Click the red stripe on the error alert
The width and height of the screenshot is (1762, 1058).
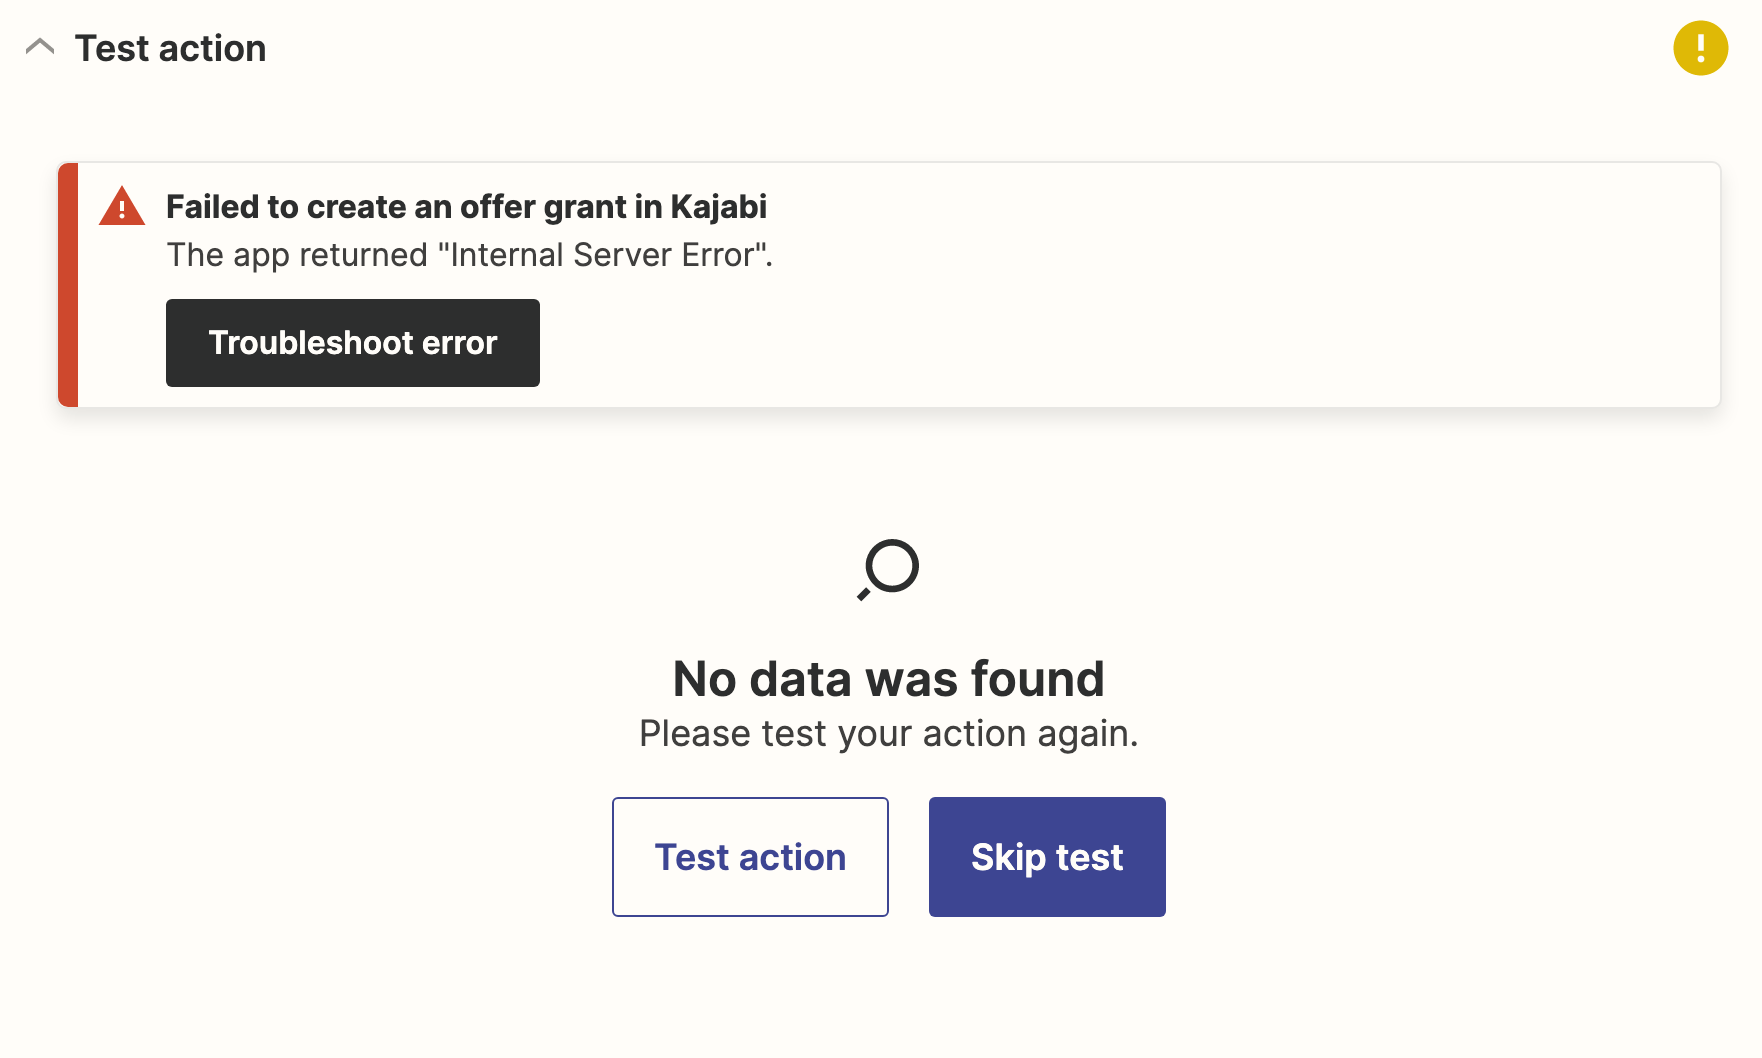(68, 285)
